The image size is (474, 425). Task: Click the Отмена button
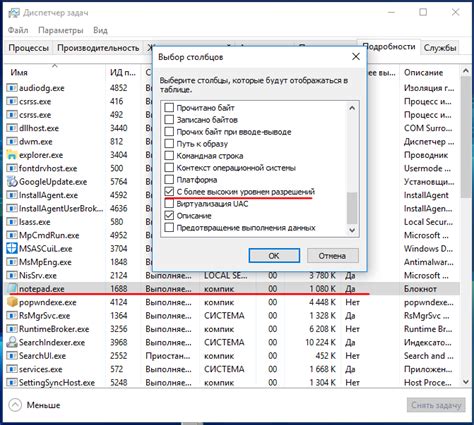(332, 256)
